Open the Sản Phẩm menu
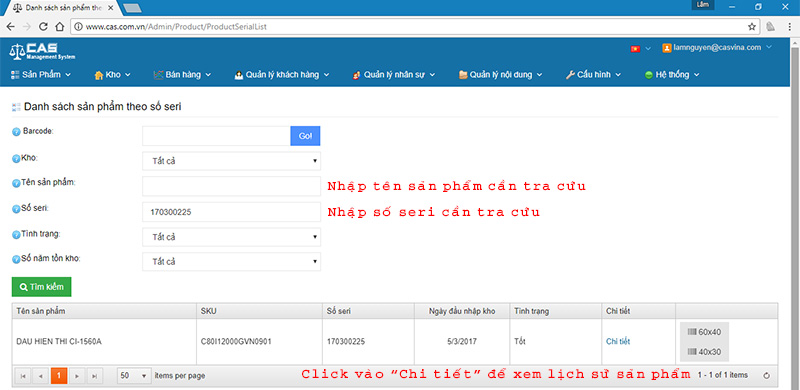 pos(41,75)
